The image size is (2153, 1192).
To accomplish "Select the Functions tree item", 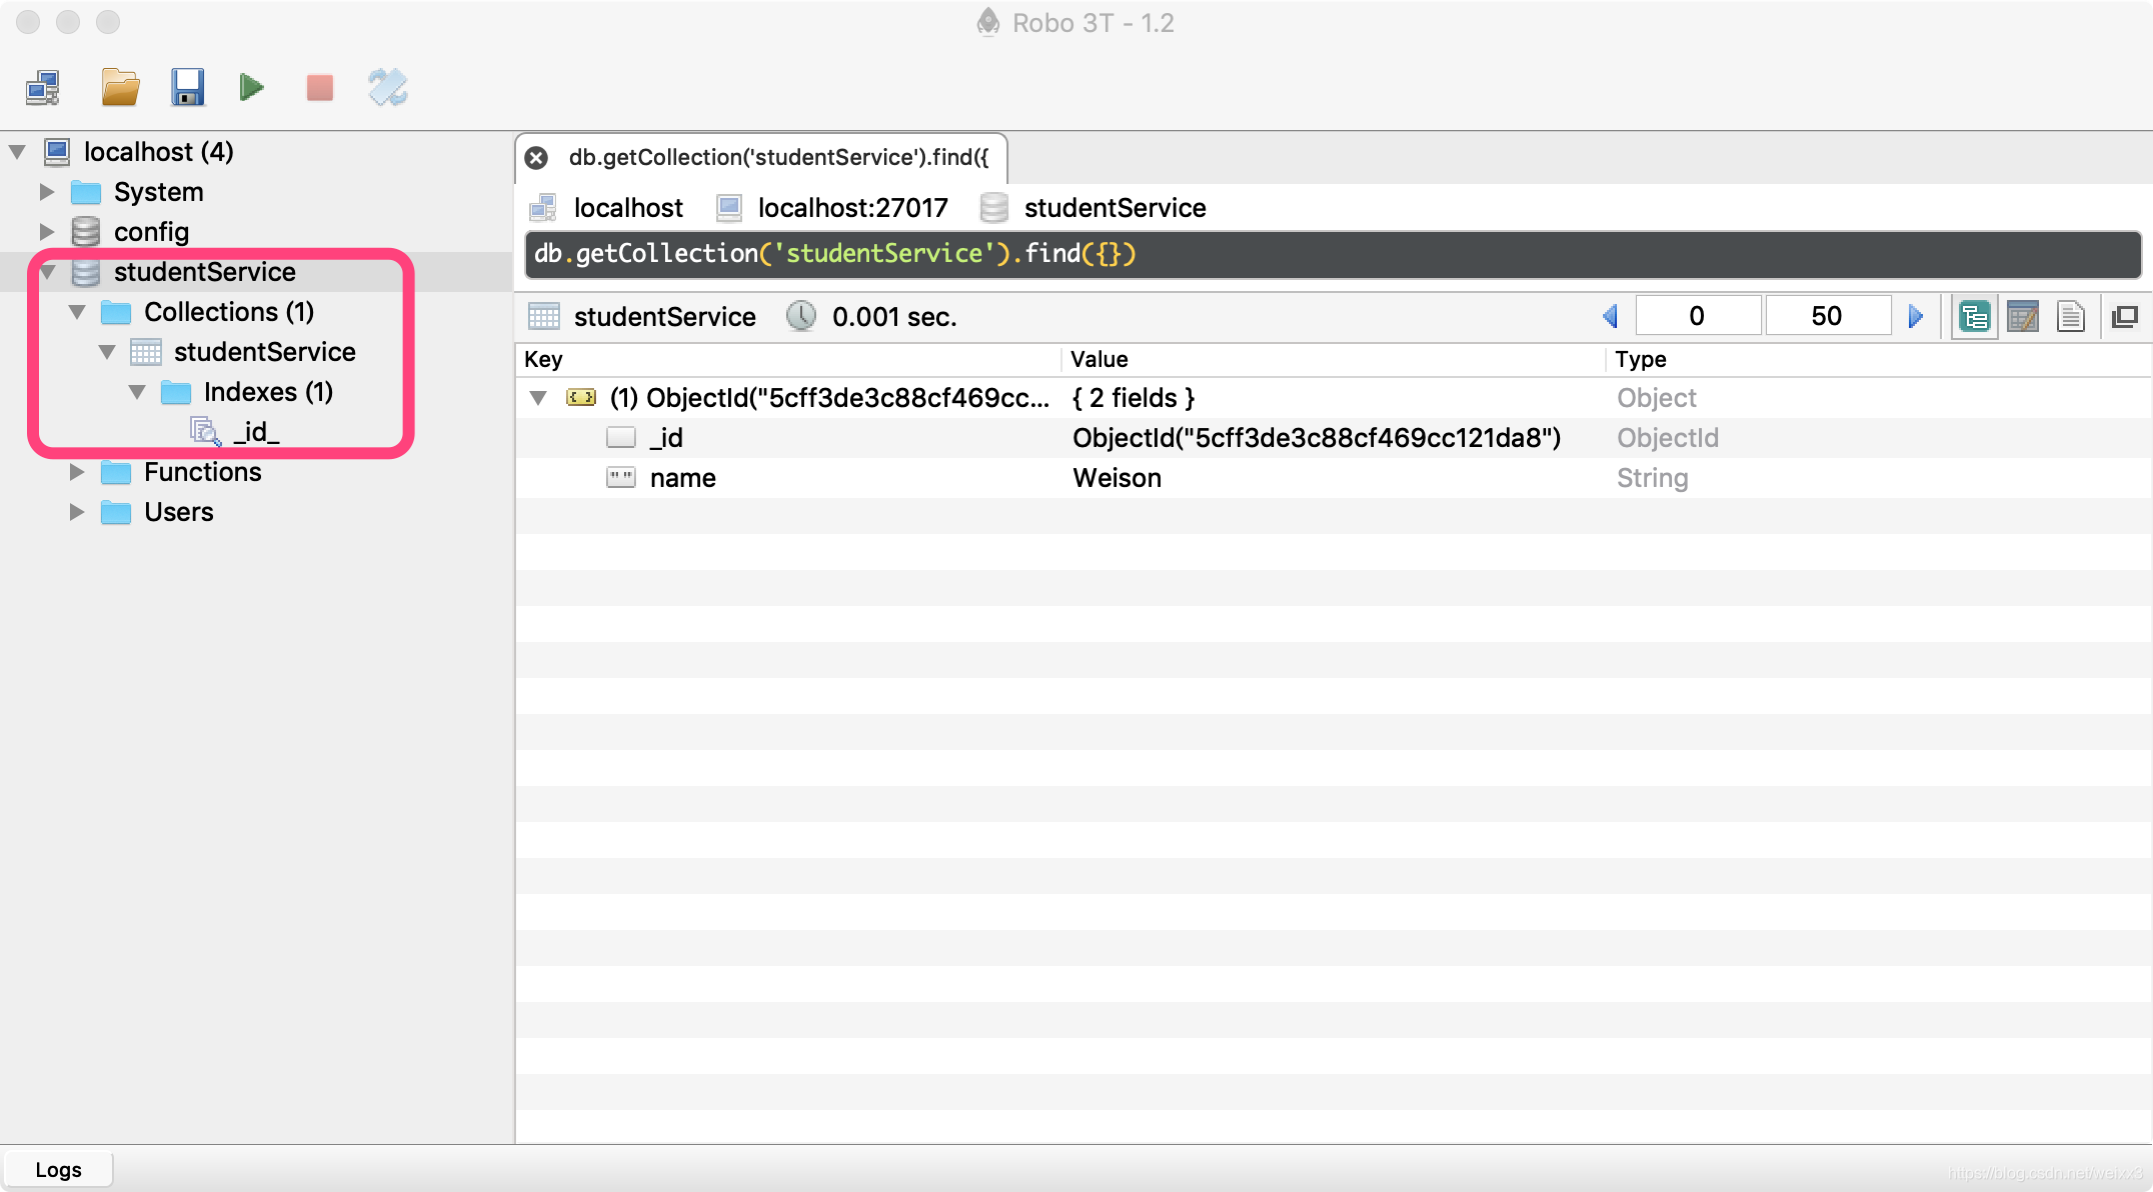I will tap(203, 472).
